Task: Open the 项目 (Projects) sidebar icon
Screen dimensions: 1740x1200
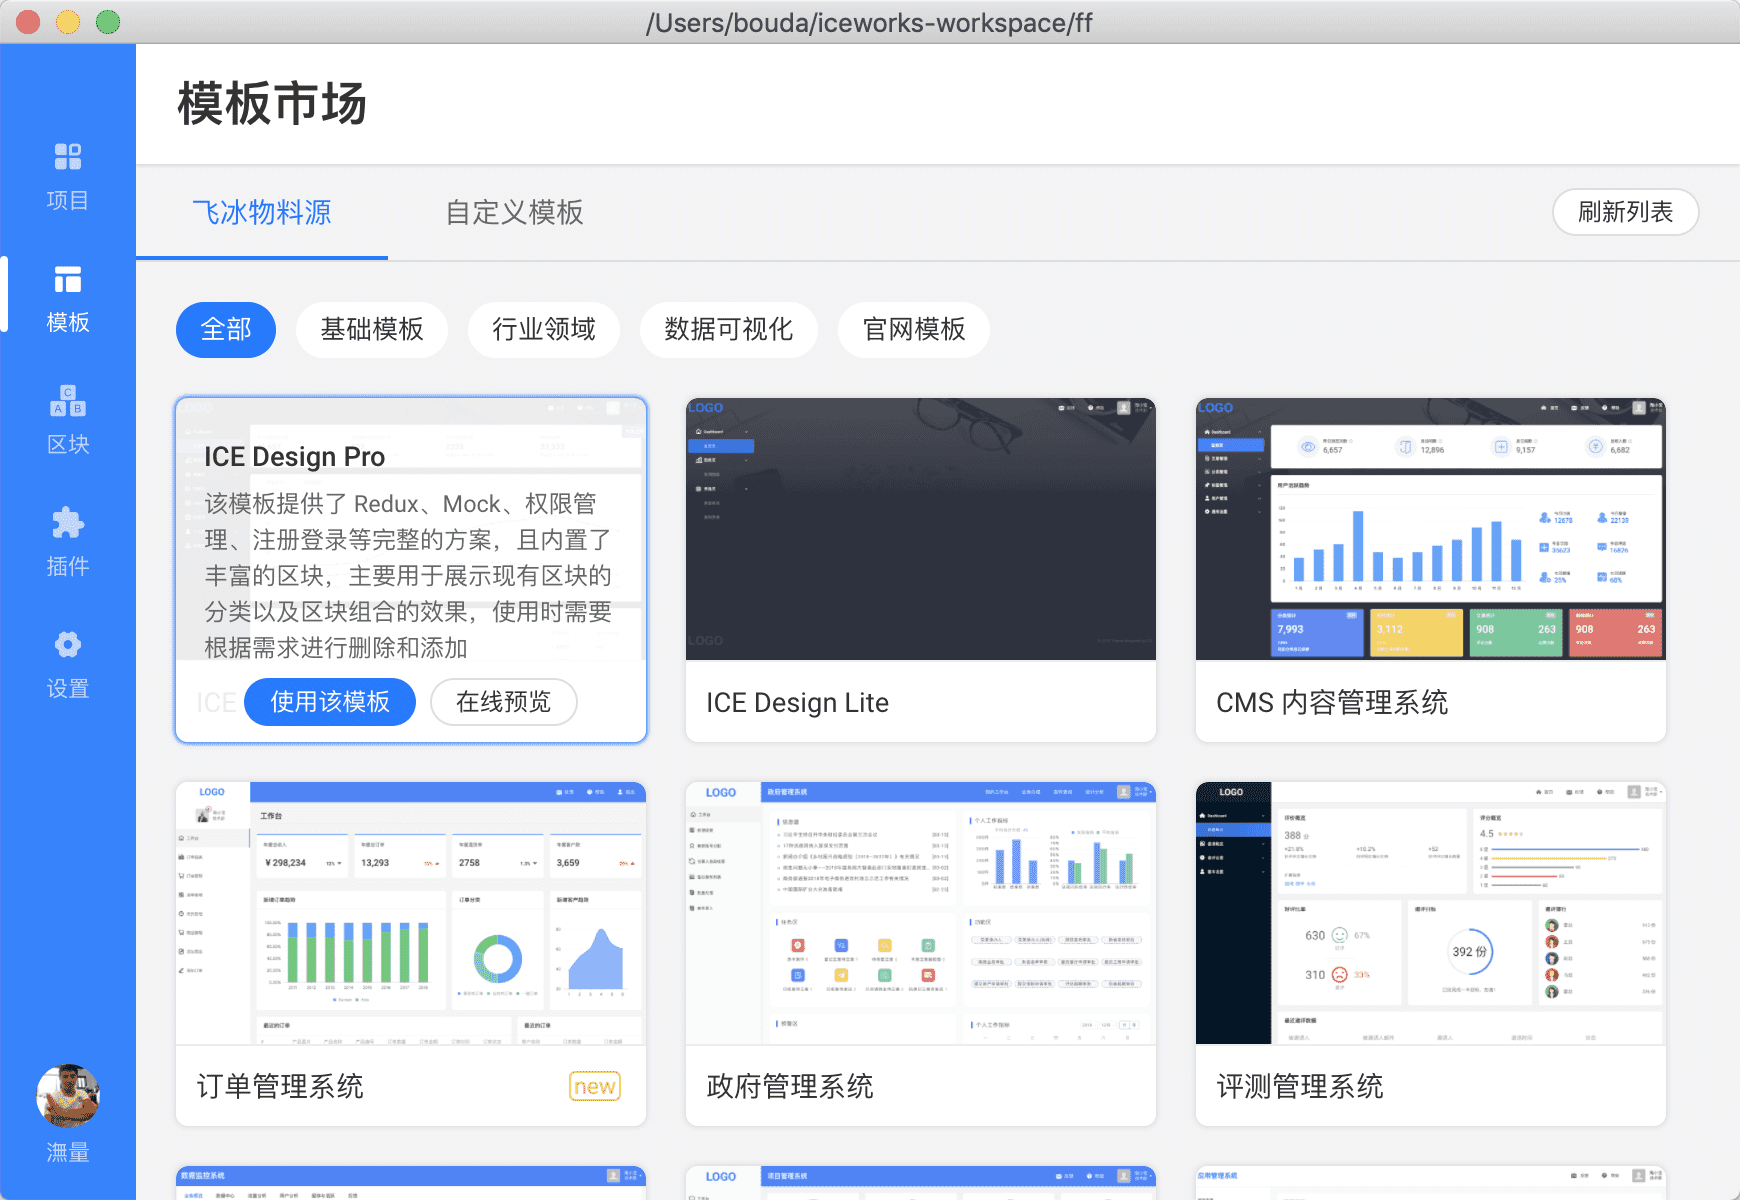Action: pyautogui.click(x=68, y=177)
